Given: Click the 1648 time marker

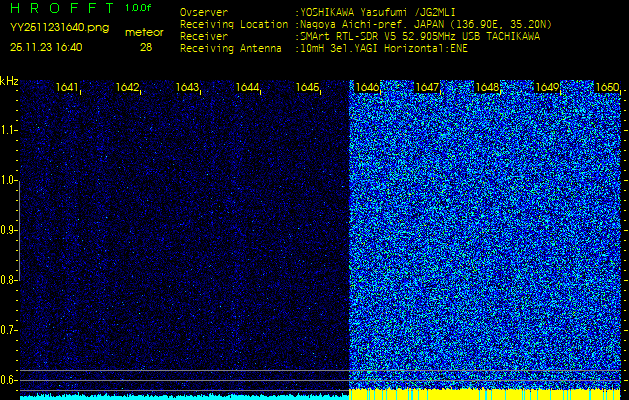Looking at the screenshot, I should coord(487,87).
